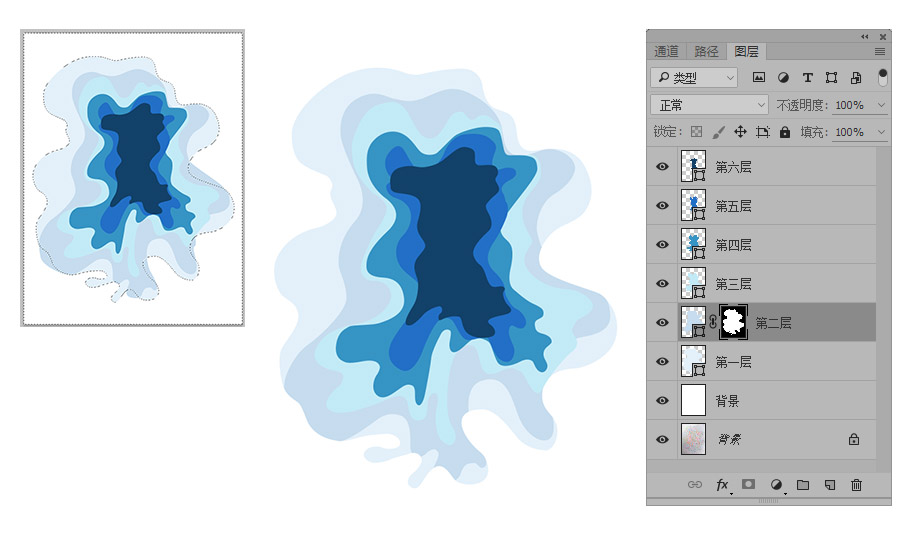Add a layer mask button
Screen dimensions: 920x546
(748, 484)
